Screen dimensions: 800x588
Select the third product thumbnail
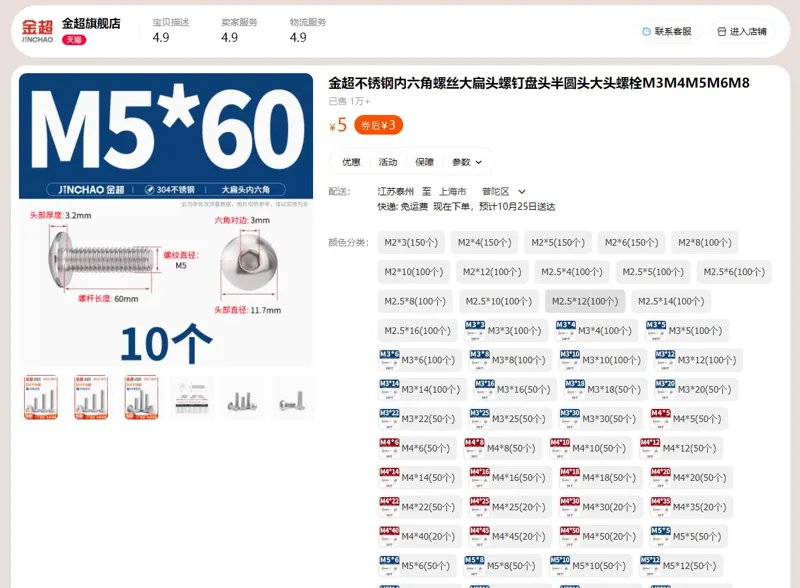click(x=141, y=398)
